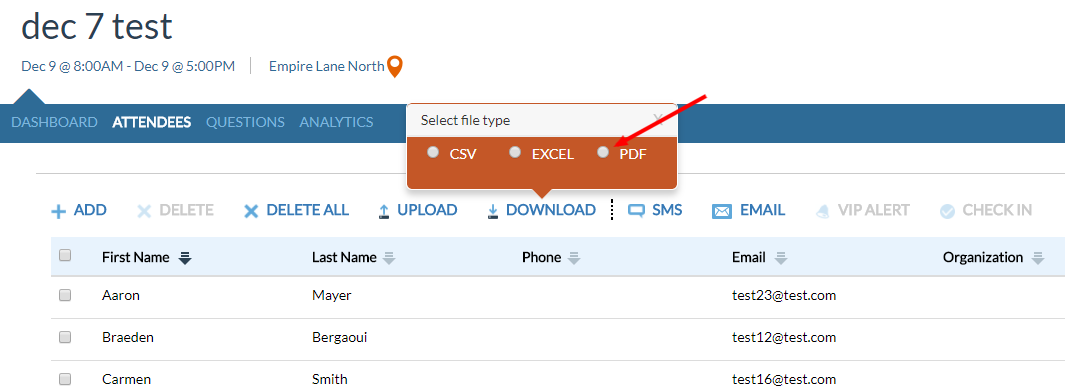Sort by First Name arrow

(185, 258)
